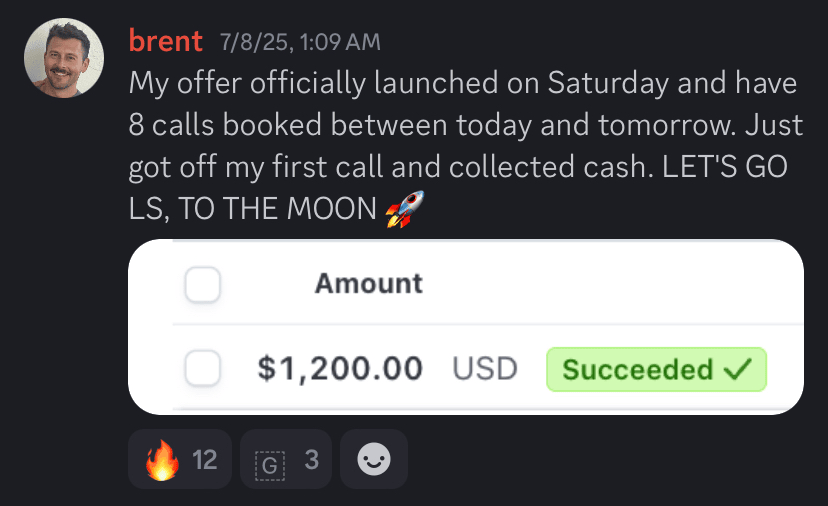Toggle the Amount header select-all checkbox
The width and height of the screenshot is (828, 506).
(x=203, y=286)
